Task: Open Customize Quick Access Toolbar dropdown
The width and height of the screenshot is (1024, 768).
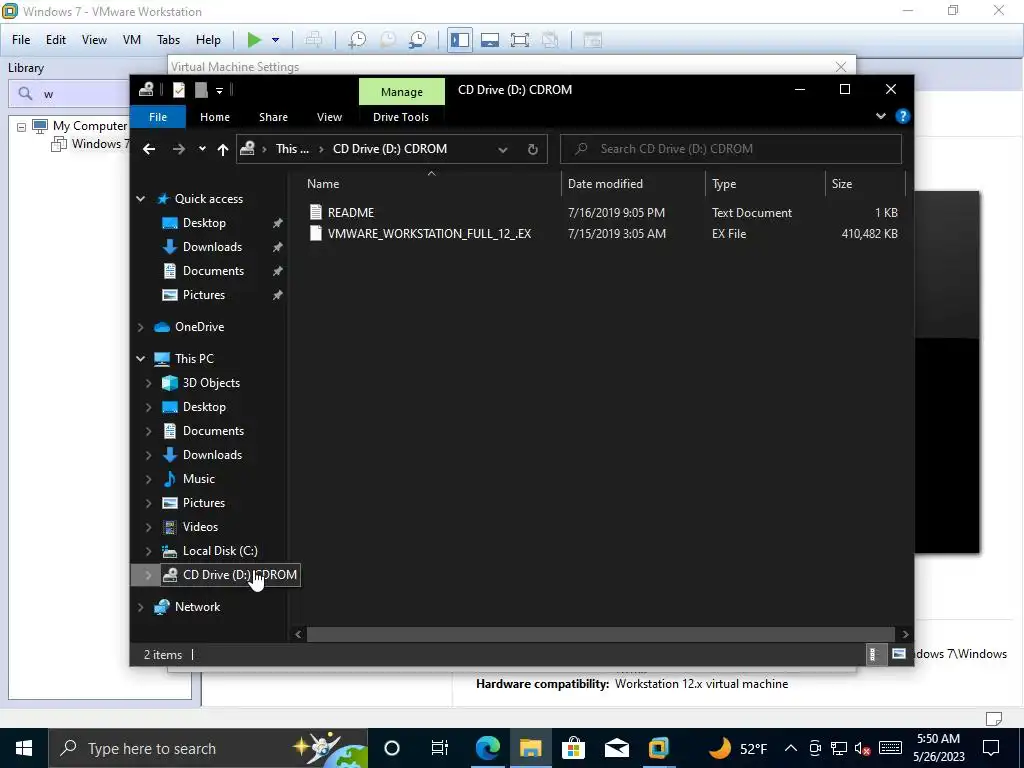Action: [219, 91]
